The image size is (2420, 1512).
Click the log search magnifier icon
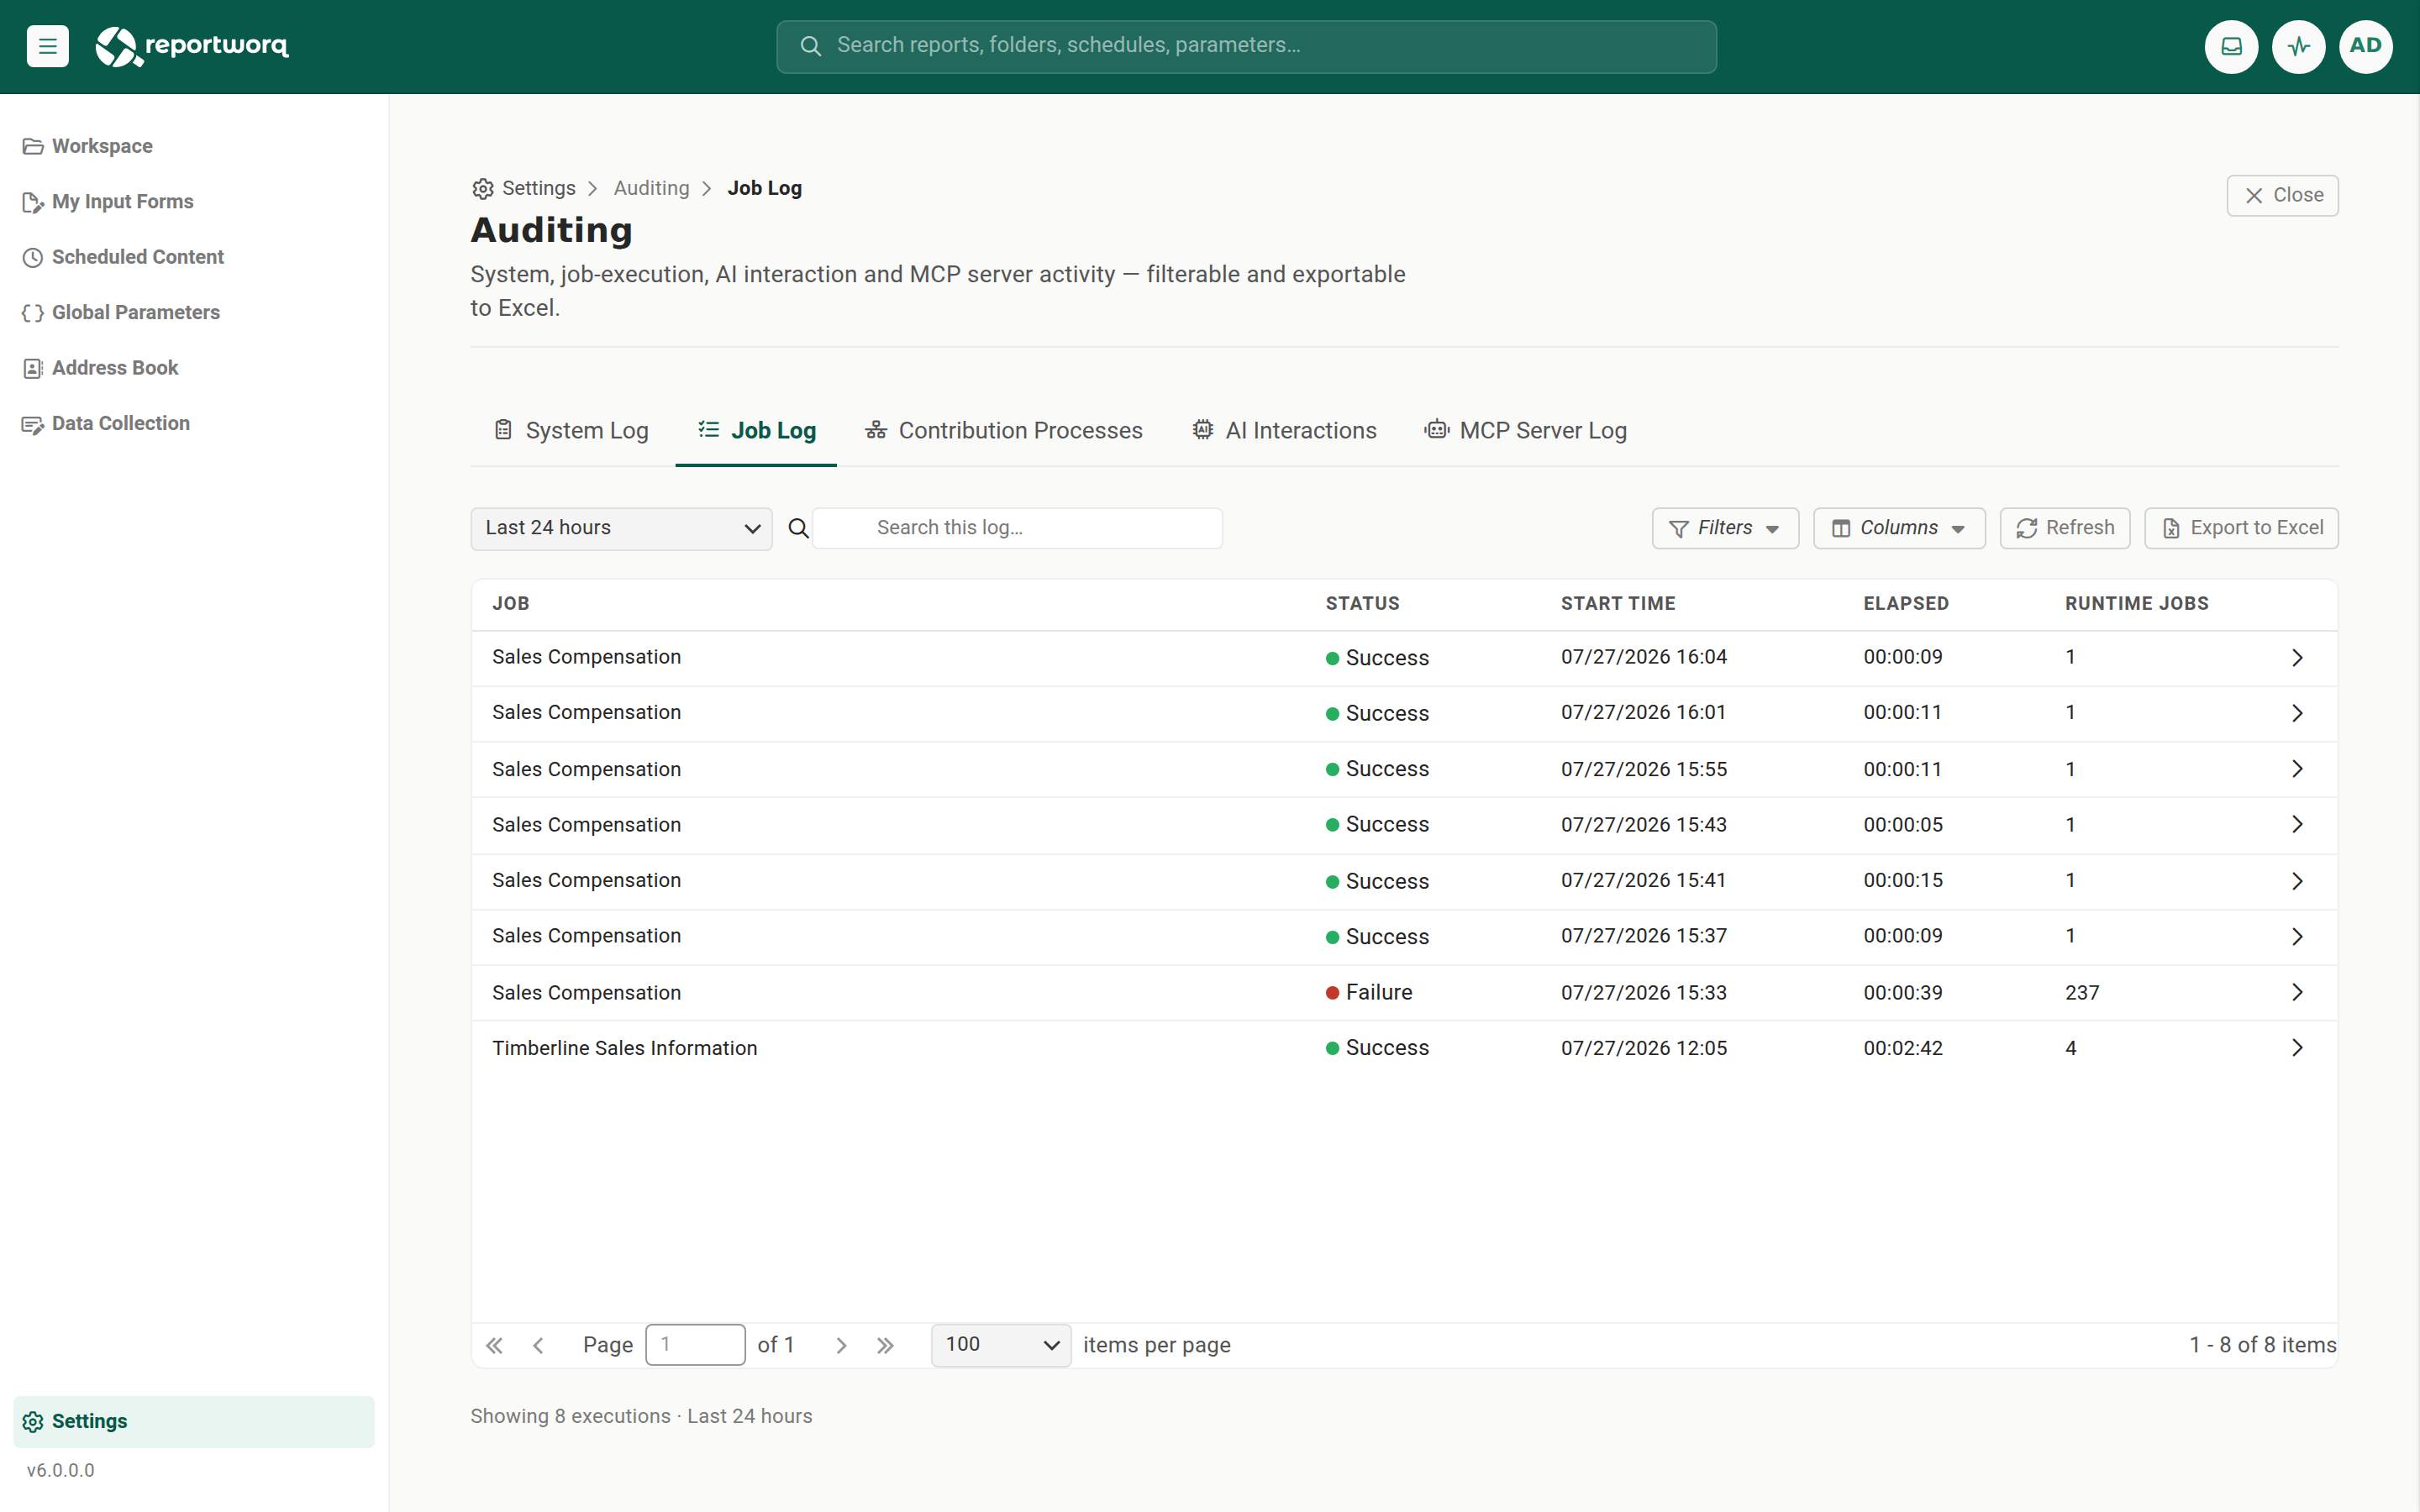click(798, 528)
